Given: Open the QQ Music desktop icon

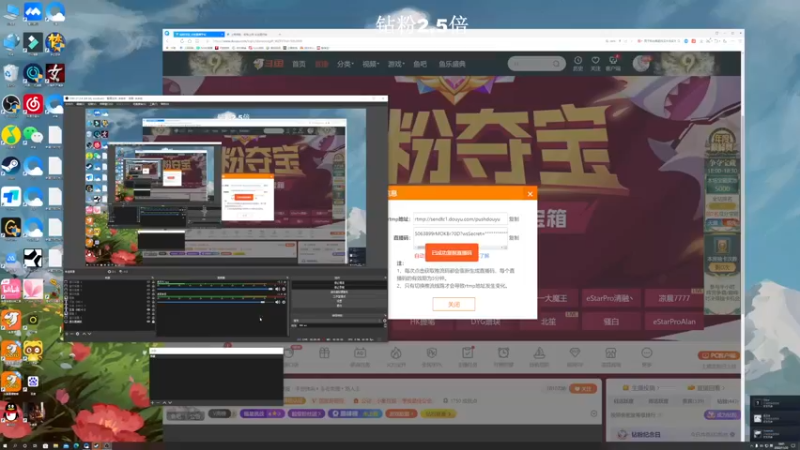Looking at the screenshot, I should point(11,135).
